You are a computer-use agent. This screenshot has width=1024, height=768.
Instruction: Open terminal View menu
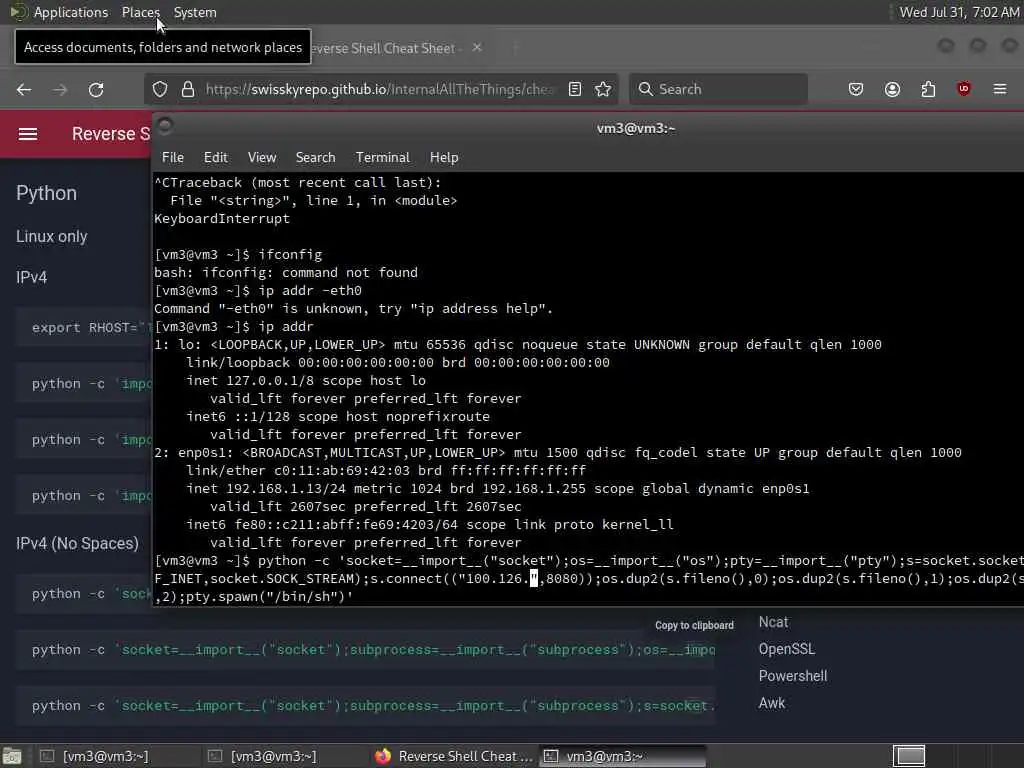[262, 157]
